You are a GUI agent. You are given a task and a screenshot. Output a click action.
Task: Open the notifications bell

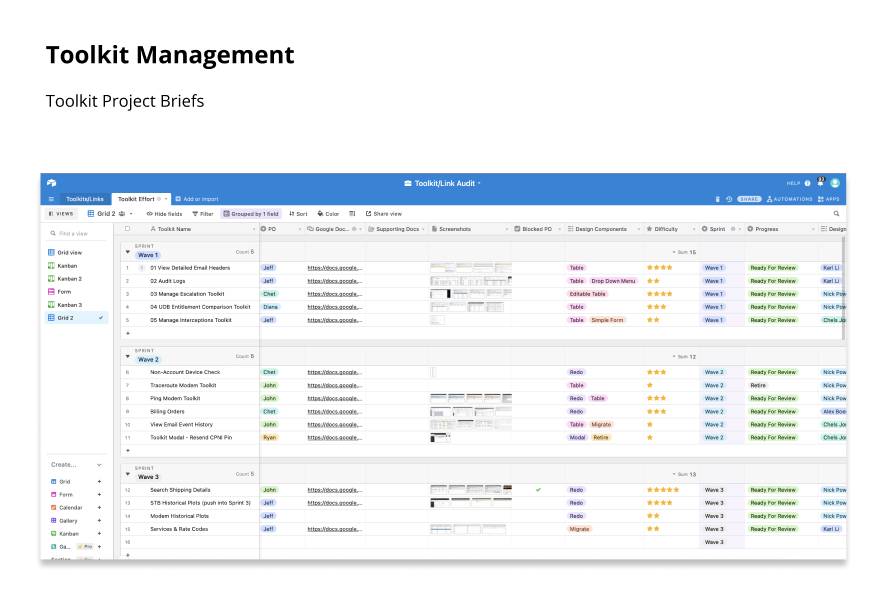[x=820, y=183]
